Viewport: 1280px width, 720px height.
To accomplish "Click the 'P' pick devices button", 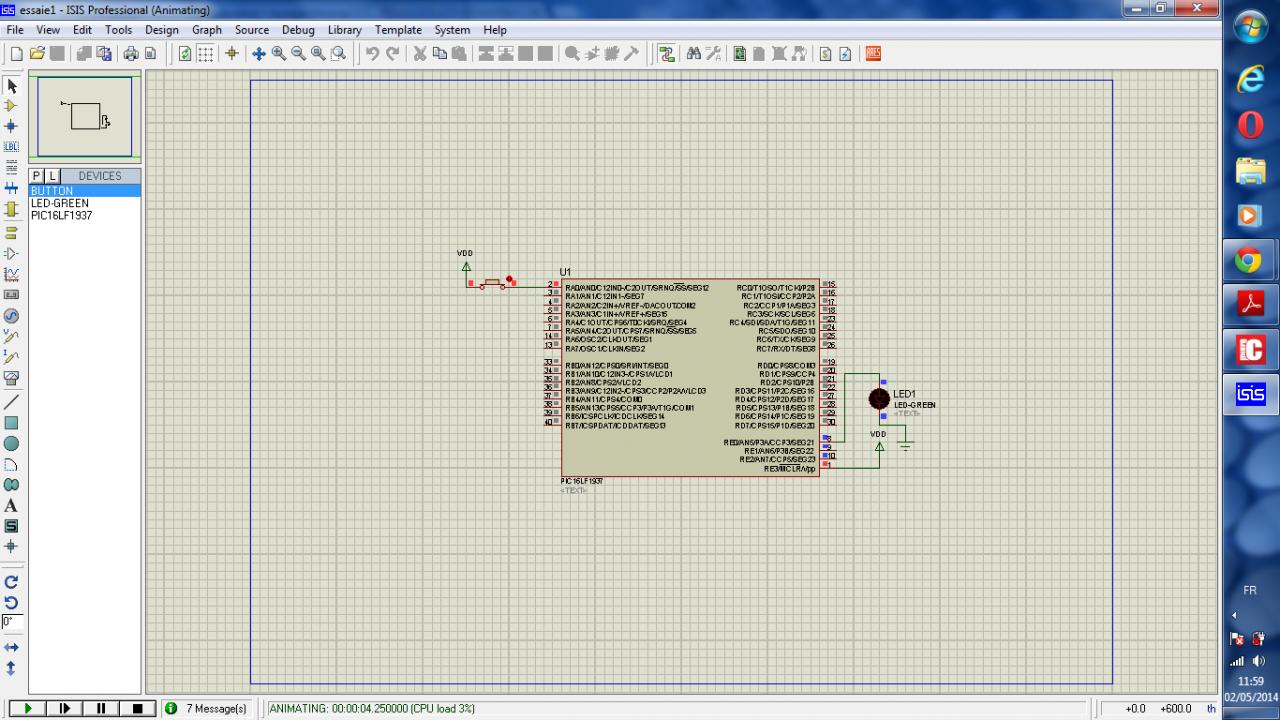I will pyautogui.click(x=37, y=176).
